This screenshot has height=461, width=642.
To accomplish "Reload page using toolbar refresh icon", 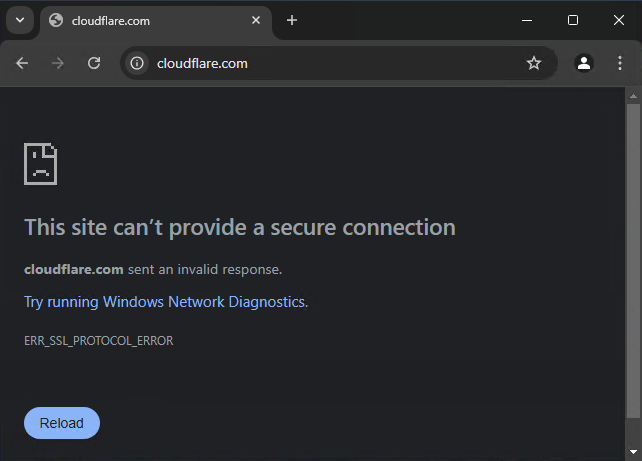I will [x=94, y=63].
